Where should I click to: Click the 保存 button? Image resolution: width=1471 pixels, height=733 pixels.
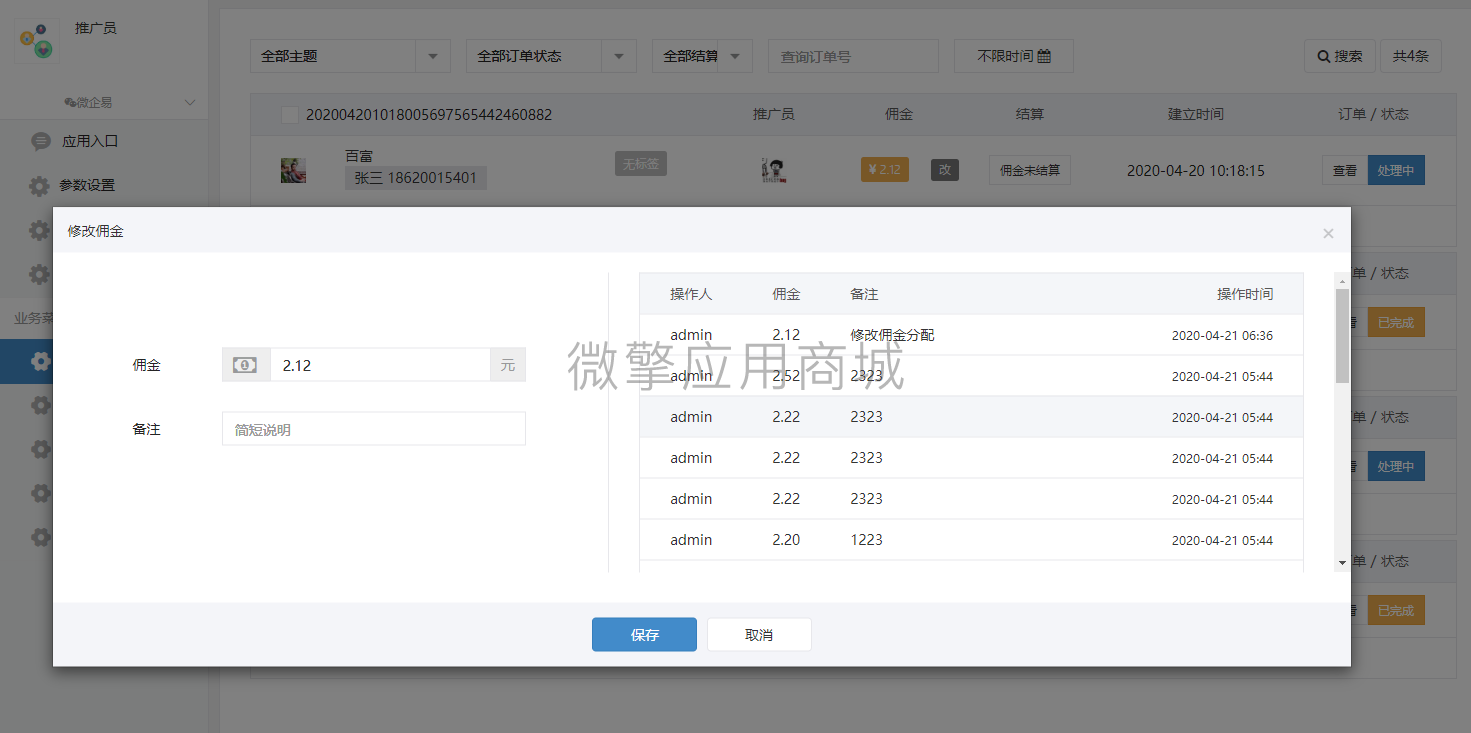tap(644, 635)
